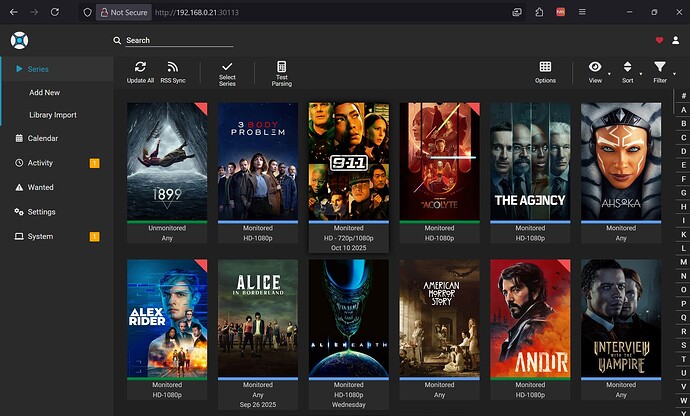The width and height of the screenshot is (690, 416).
Task: Open Library Import page
Action: (x=53, y=115)
